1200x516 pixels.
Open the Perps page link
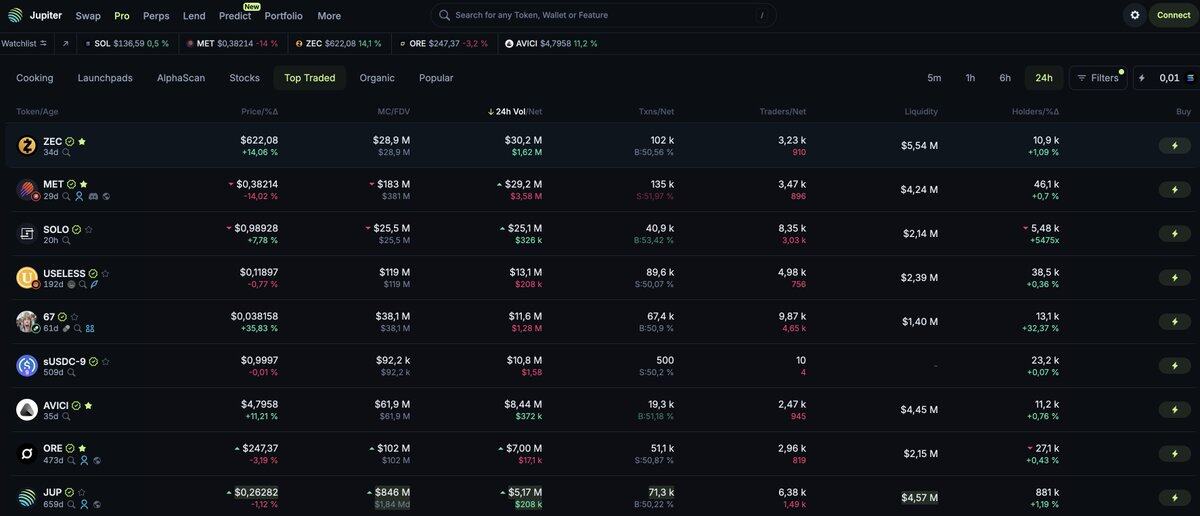[x=156, y=16]
